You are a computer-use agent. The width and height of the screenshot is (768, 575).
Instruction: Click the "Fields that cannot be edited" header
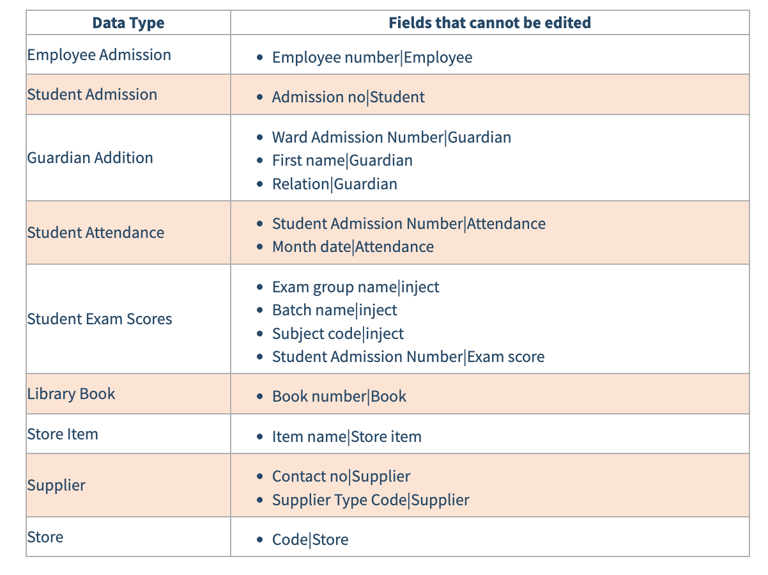(489, 23)
